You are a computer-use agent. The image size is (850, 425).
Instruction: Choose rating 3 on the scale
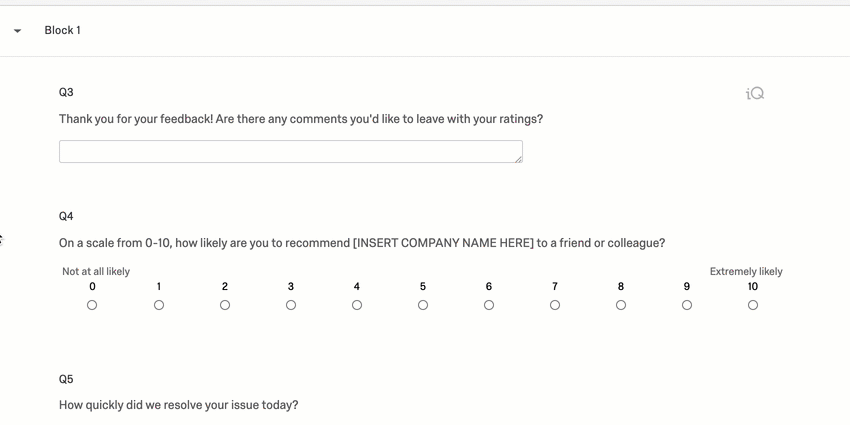[x=291, y=305]
